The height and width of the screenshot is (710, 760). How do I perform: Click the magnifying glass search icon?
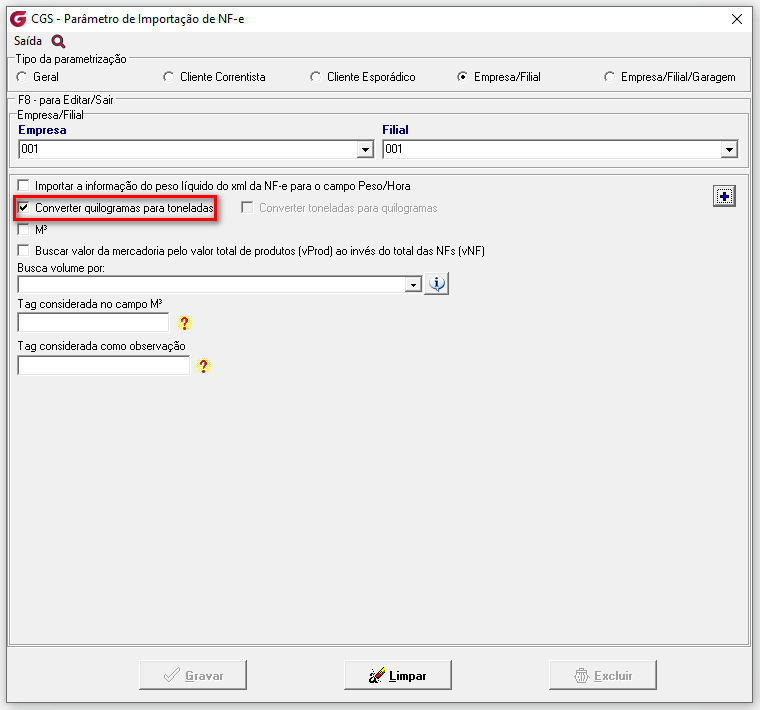click(58, 41)
